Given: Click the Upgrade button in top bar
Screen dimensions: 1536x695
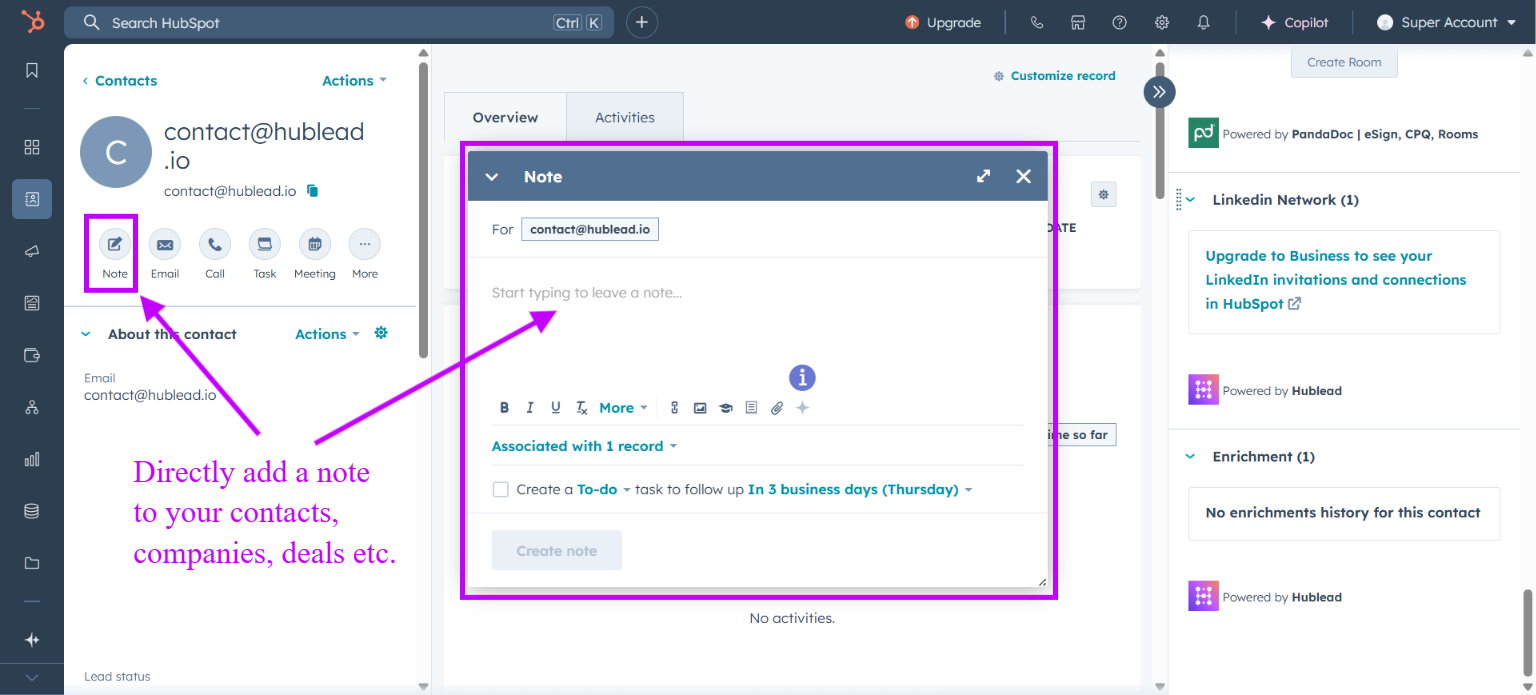Looking at the screenshot, I should tap(942, 22).
